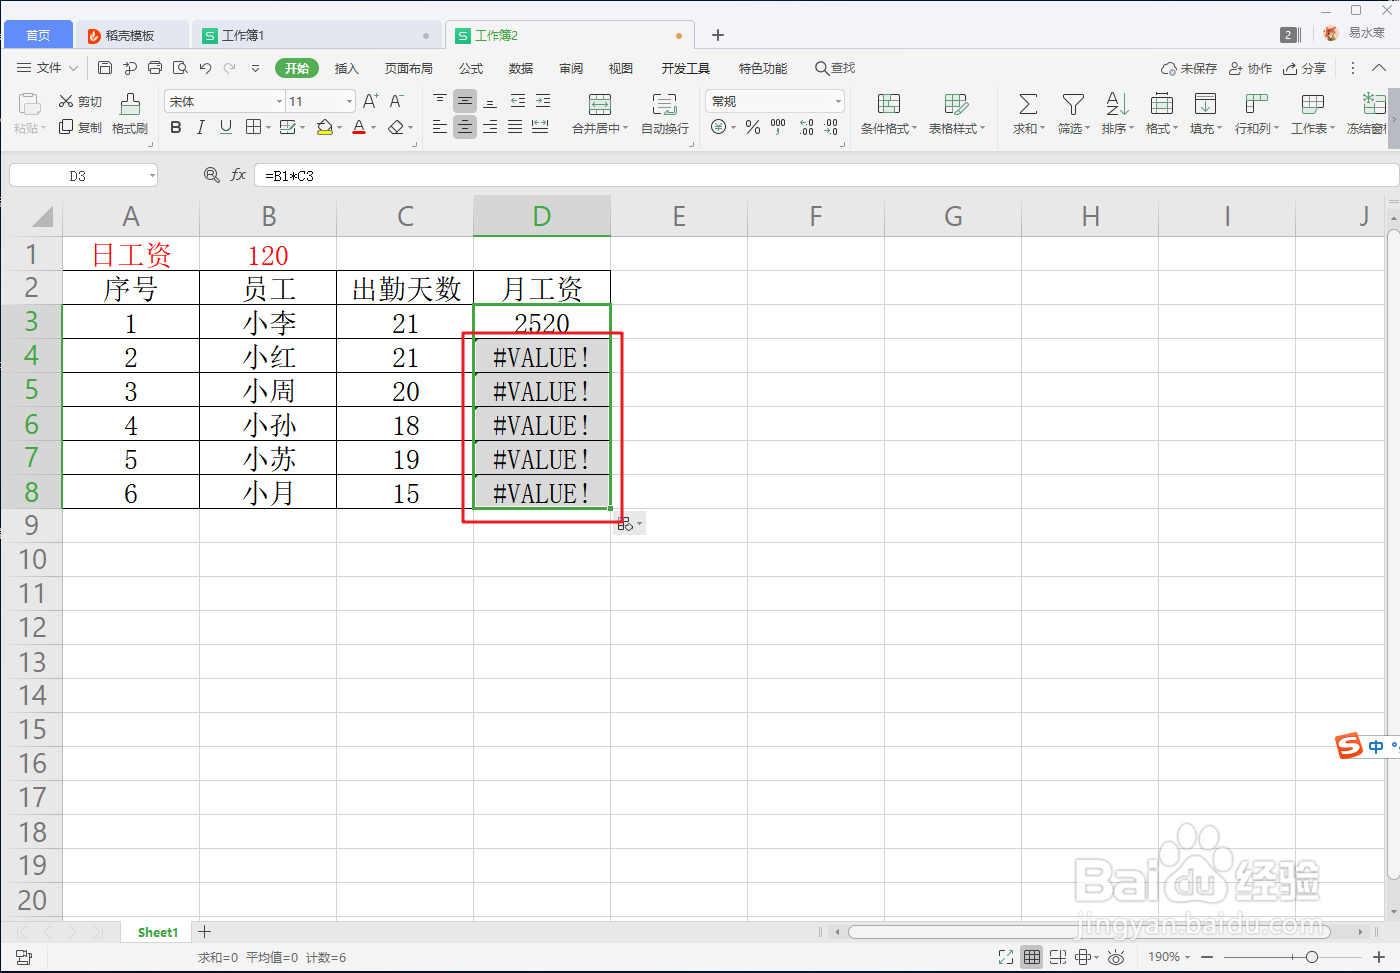This screenshot has width=1400, height=973.
Task: Open number format dropdown 常规
Action: point(838,101)
